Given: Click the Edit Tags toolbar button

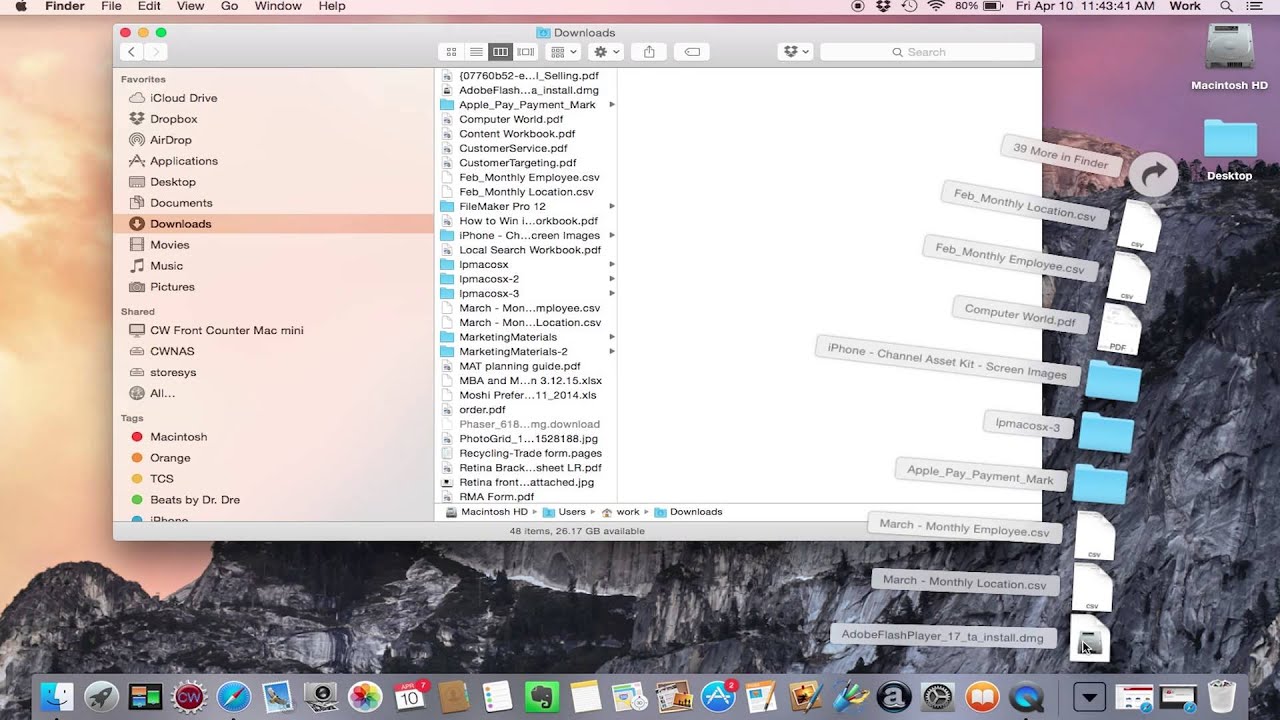Looking at the screenshot, I should [692, 52].
